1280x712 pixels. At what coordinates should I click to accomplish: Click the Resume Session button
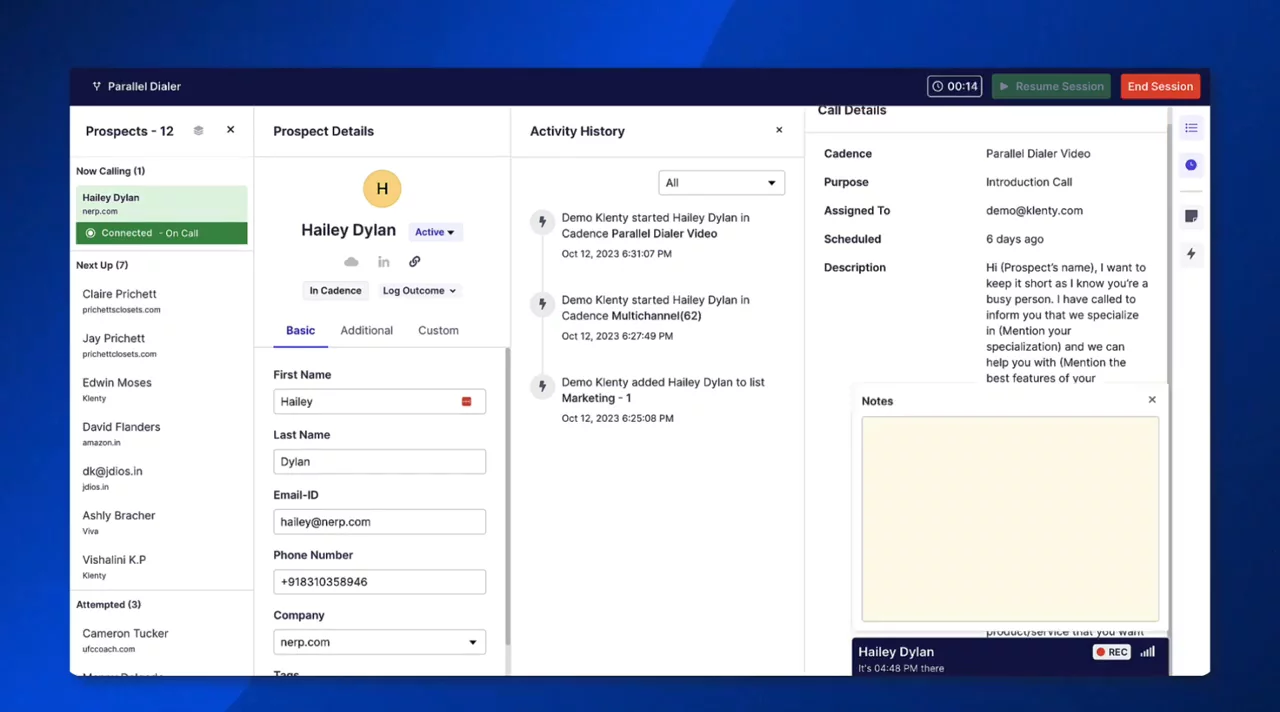(1051, 86)
